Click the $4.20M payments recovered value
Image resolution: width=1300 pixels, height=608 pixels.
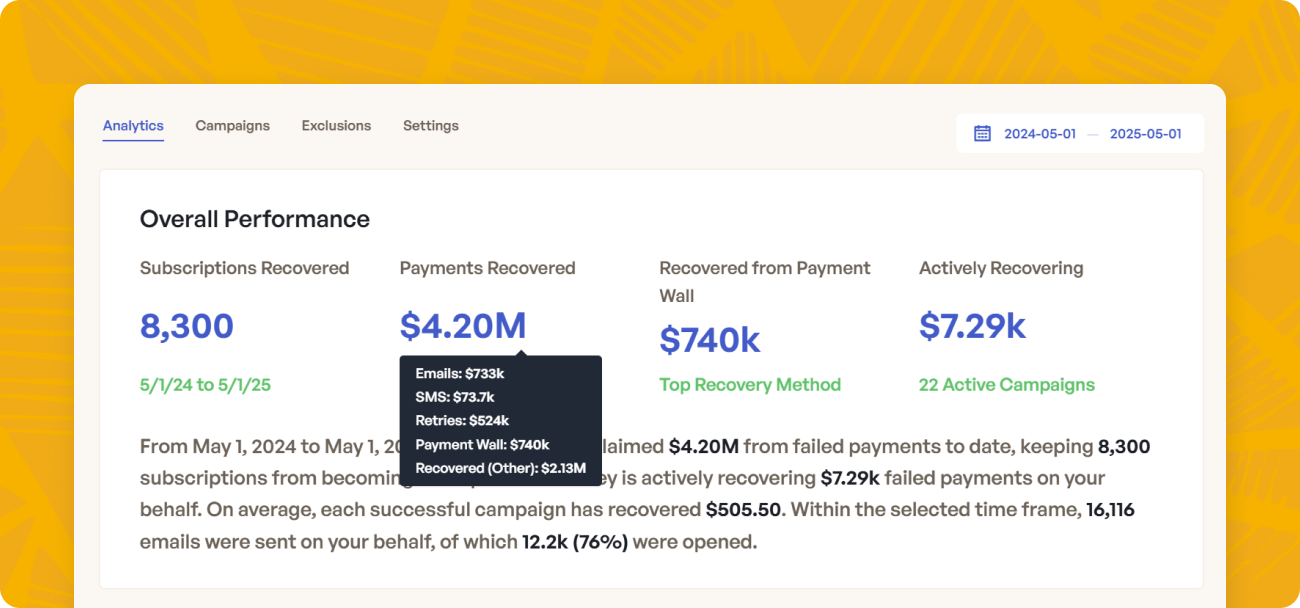462,326
